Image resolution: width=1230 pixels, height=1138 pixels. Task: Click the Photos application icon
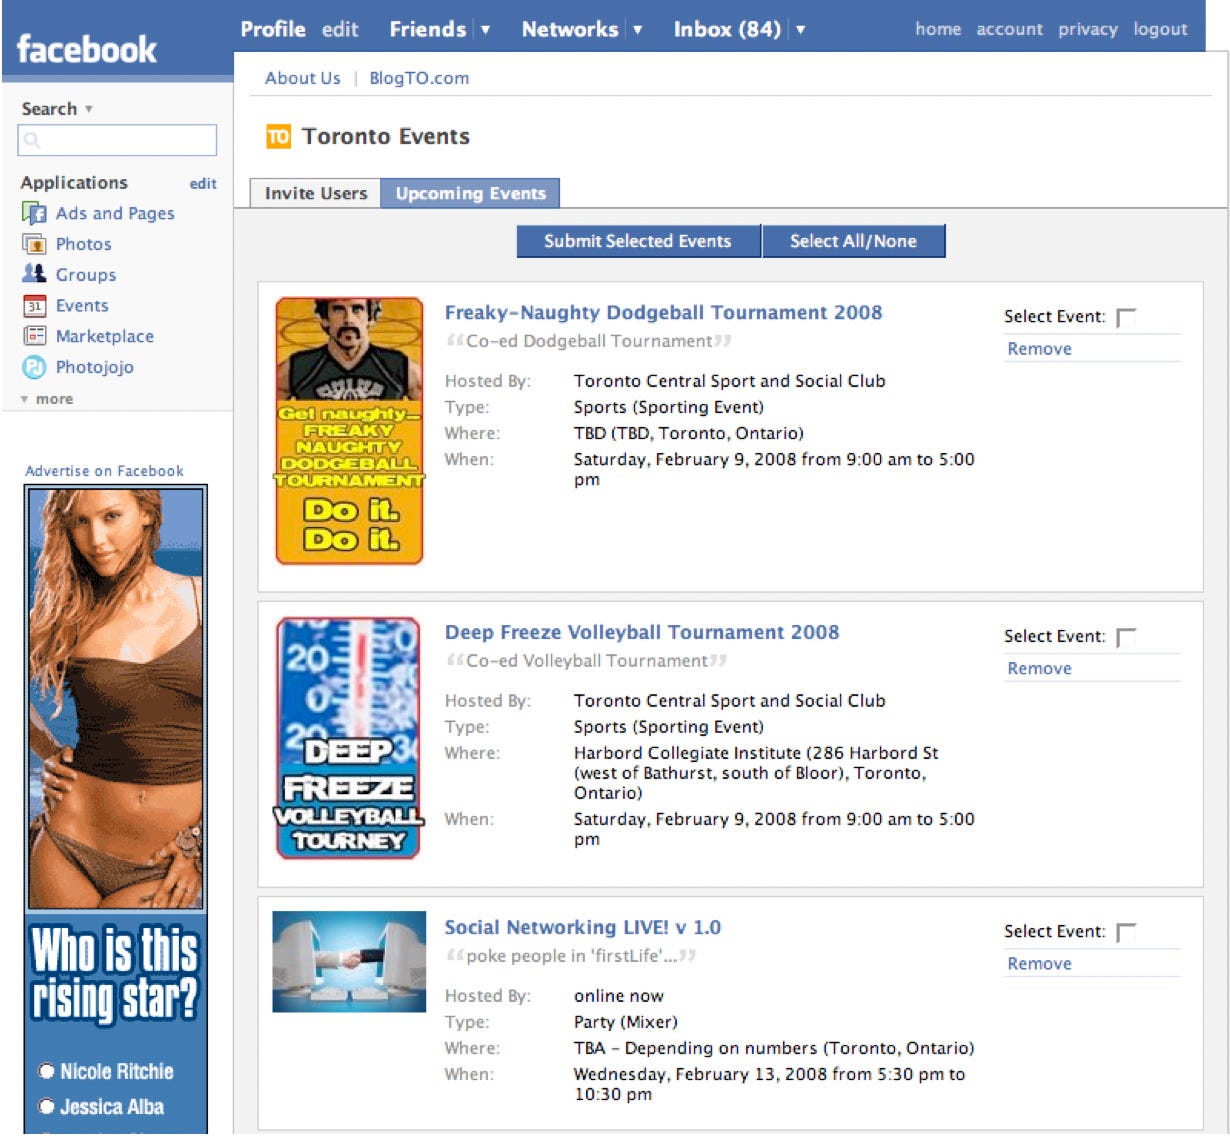pyautogui.click(x=34, y=244)
